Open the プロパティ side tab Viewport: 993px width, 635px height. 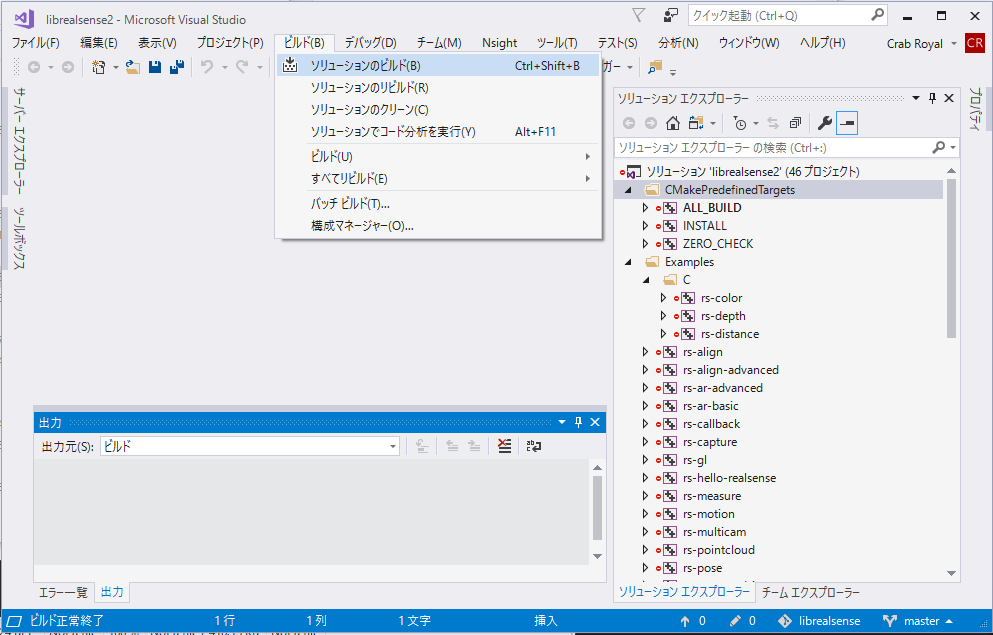975,109
